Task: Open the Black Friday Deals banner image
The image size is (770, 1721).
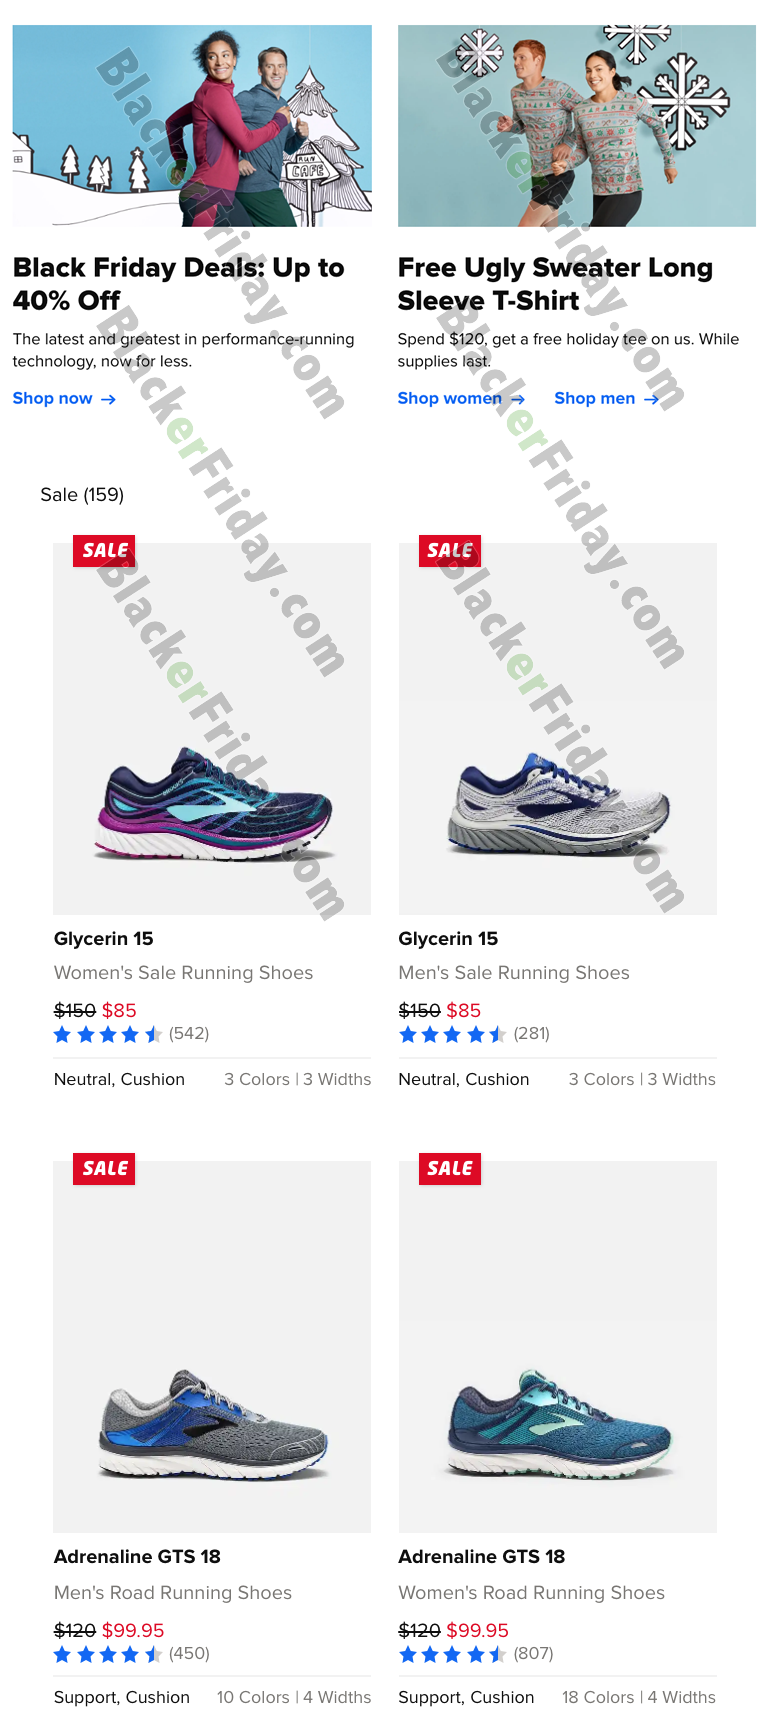Action: point(192,126)
